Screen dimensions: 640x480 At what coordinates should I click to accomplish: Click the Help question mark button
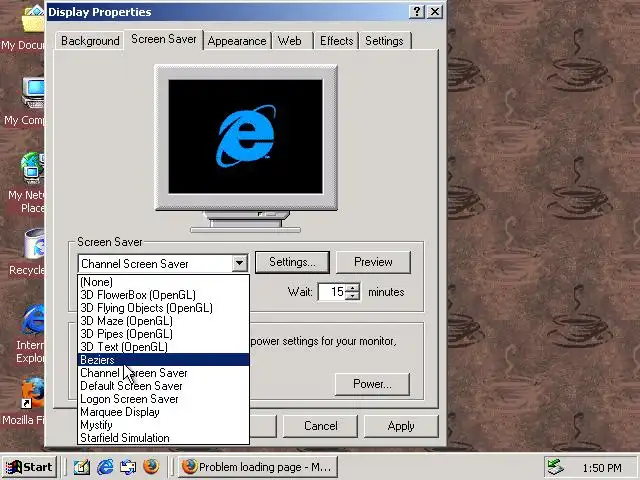point(417,11)
